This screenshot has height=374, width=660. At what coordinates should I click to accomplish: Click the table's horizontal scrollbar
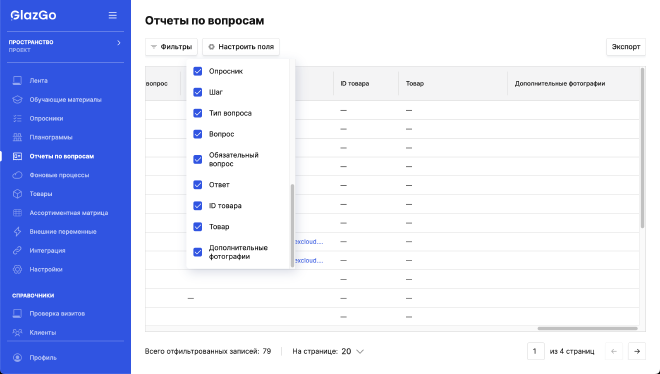pos(588,329)
